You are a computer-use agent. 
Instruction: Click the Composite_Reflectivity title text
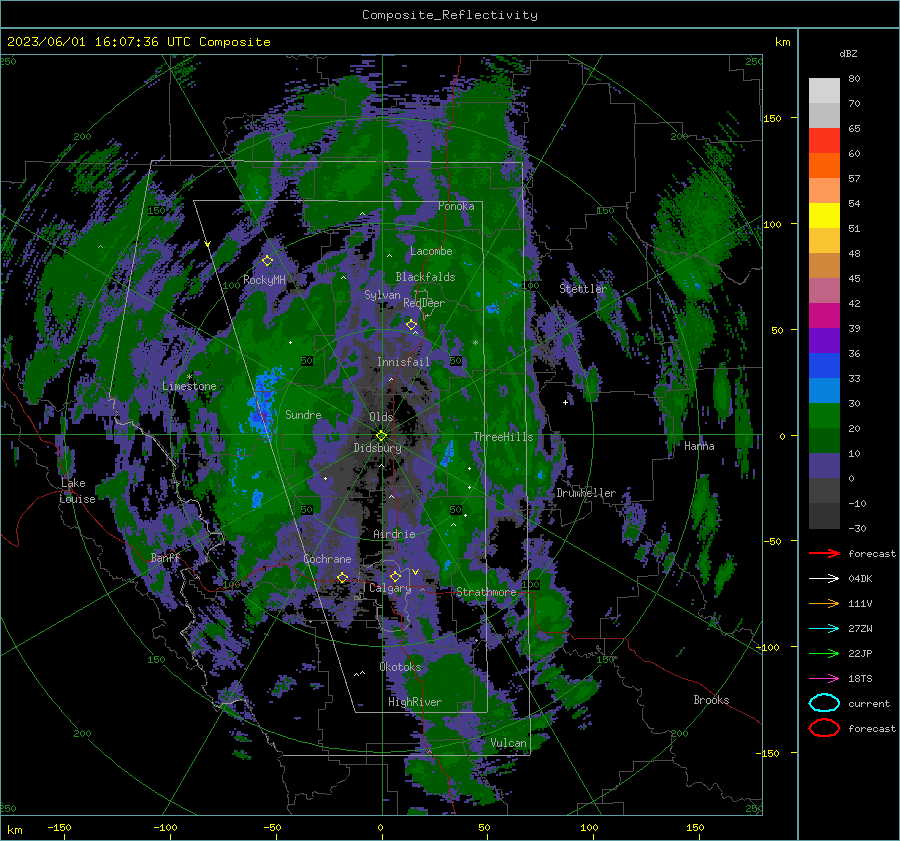tap(450, 15)
